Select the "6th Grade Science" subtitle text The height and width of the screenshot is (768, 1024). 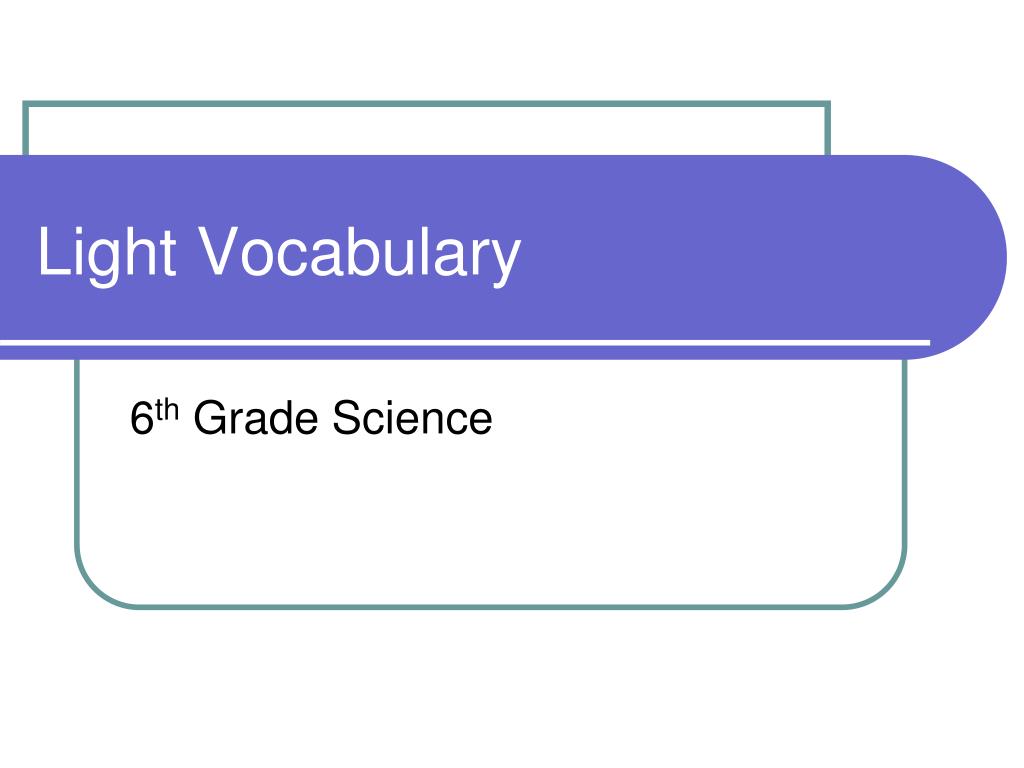(311, 417)
